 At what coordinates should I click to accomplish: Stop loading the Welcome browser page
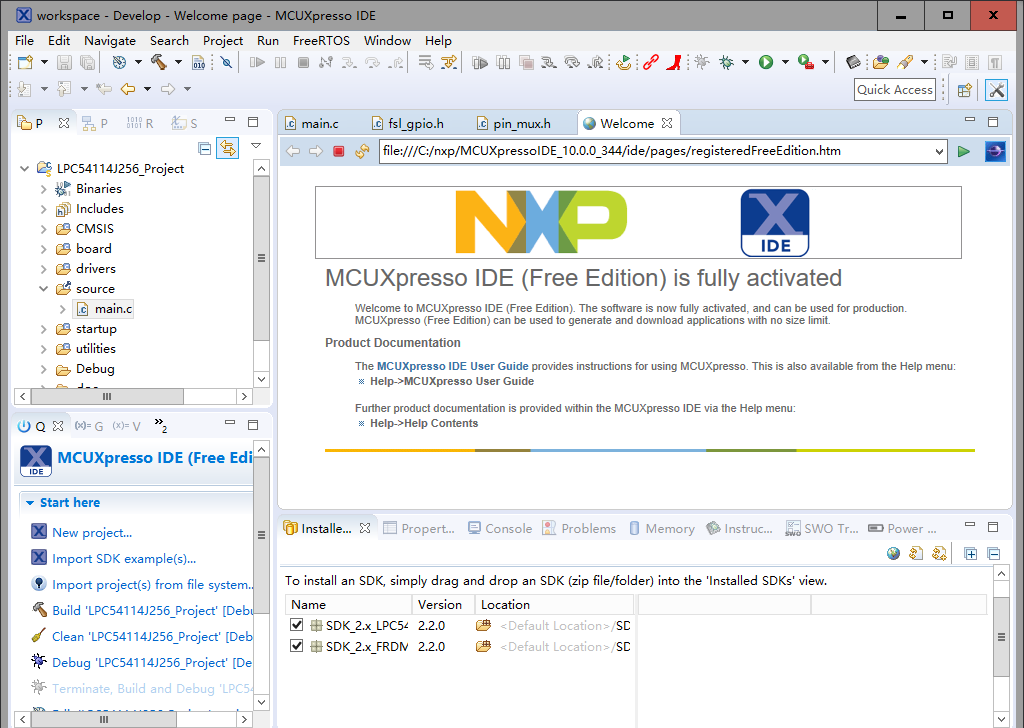(x=338, y=151)
